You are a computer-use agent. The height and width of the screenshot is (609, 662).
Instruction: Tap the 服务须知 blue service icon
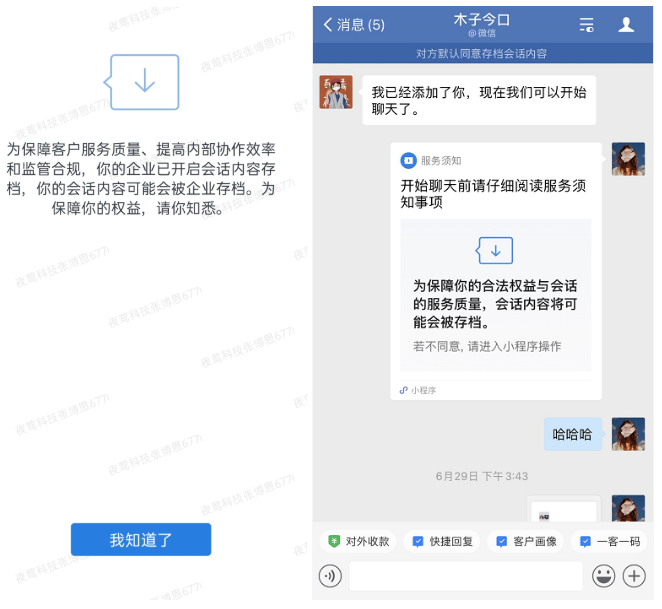(x=408, y=160)
